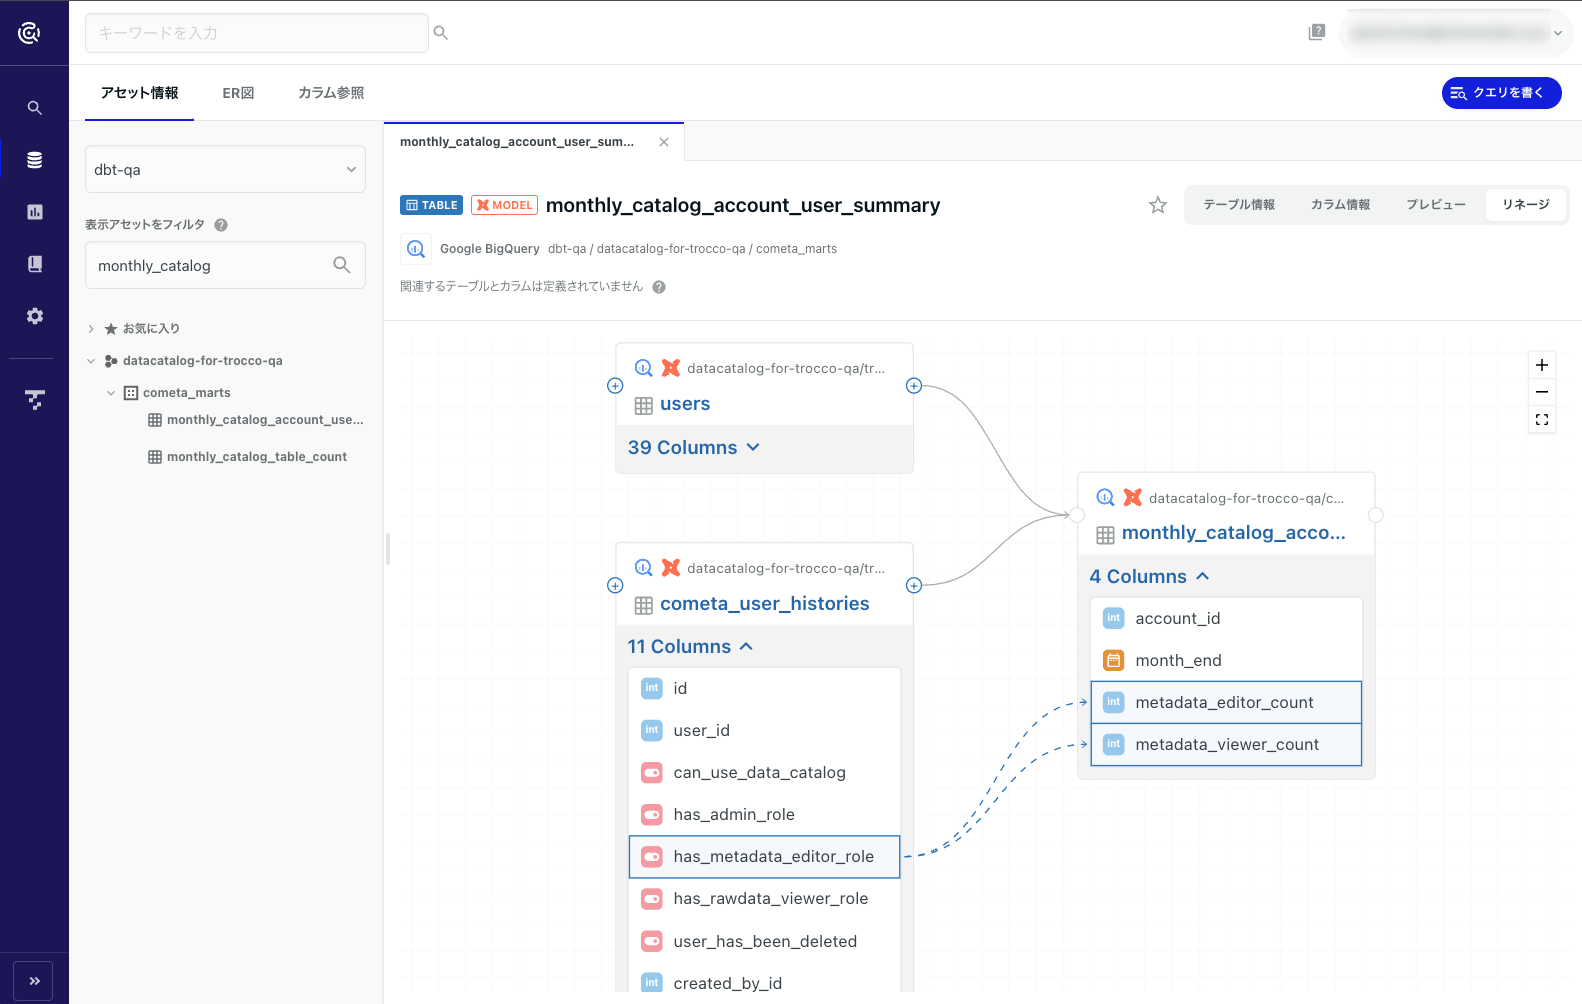Expand the users 39 Columns list
This screenshot has height=1004, width=1582.
coord(694,448)
